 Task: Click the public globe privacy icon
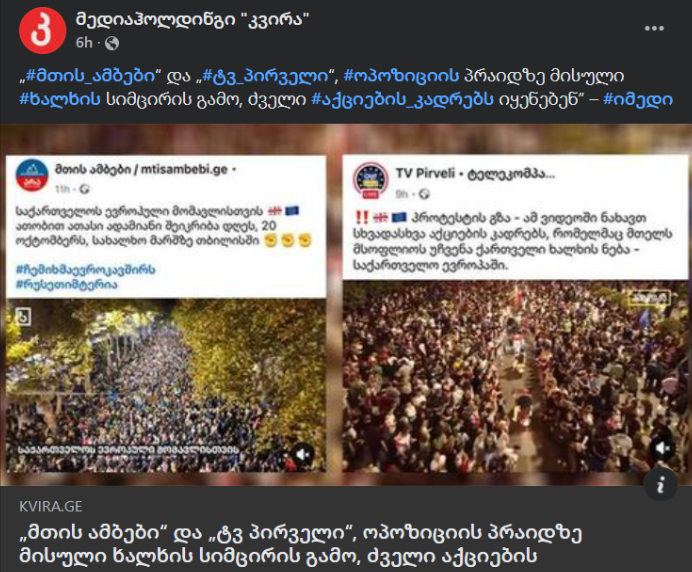click(x=112, y=43)
